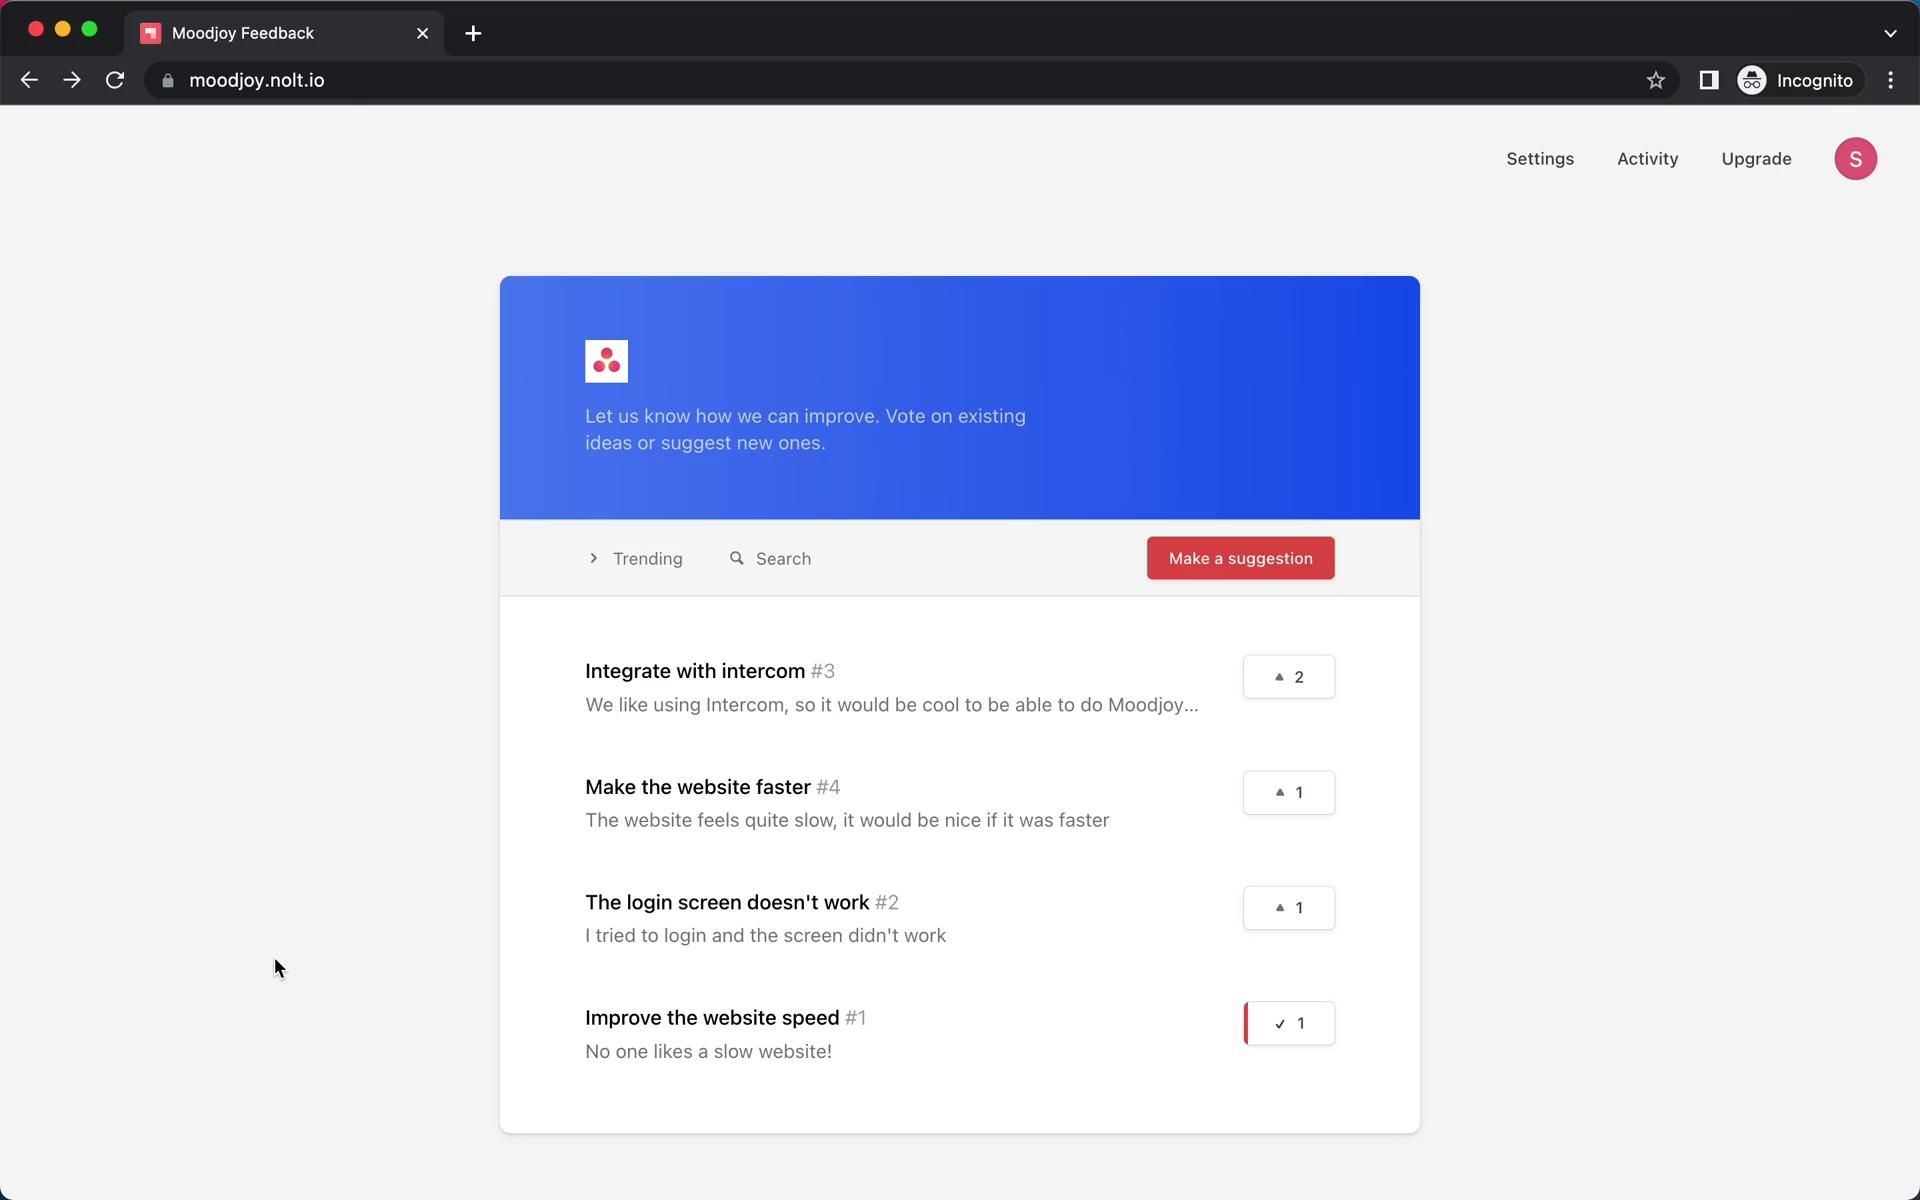Click the chevron arrow next to Trending label
The width and height of the screenshot is (1920, 1200).
click(x=593, y=557)
